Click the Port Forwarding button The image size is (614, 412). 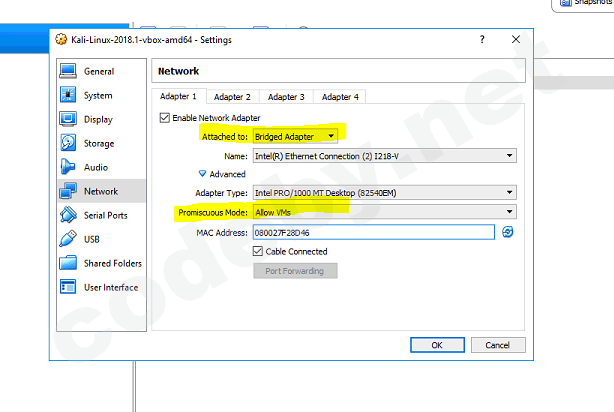pyautogui.click(x=295, y=271)
